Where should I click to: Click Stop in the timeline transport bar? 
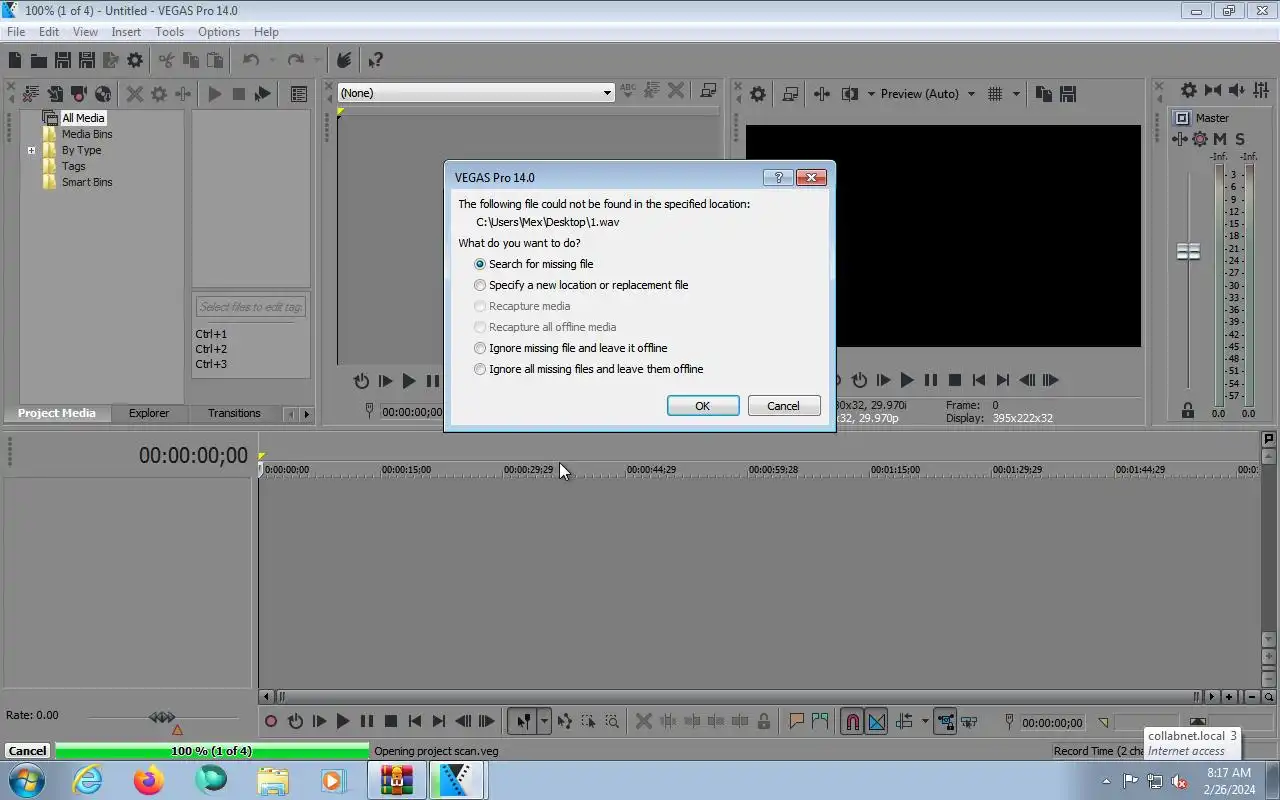[x=391, y=721]
